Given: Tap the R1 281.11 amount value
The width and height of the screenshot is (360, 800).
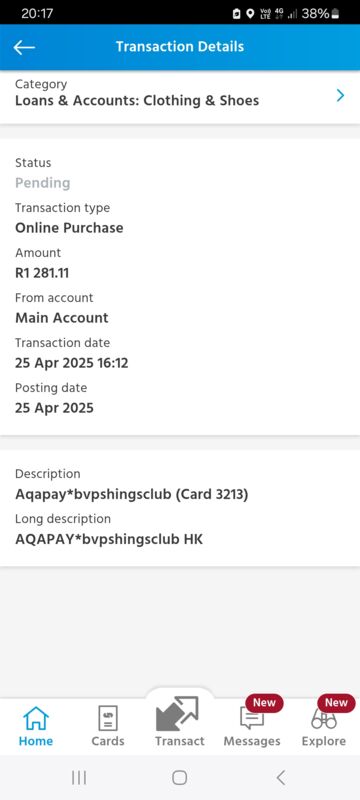Looking at the screenshot, I should pos(42,273).
